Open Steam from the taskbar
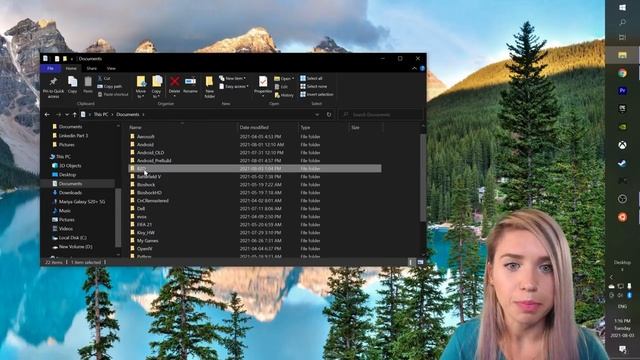Viewport: 640px width, 360px height. tap(622, 163)
